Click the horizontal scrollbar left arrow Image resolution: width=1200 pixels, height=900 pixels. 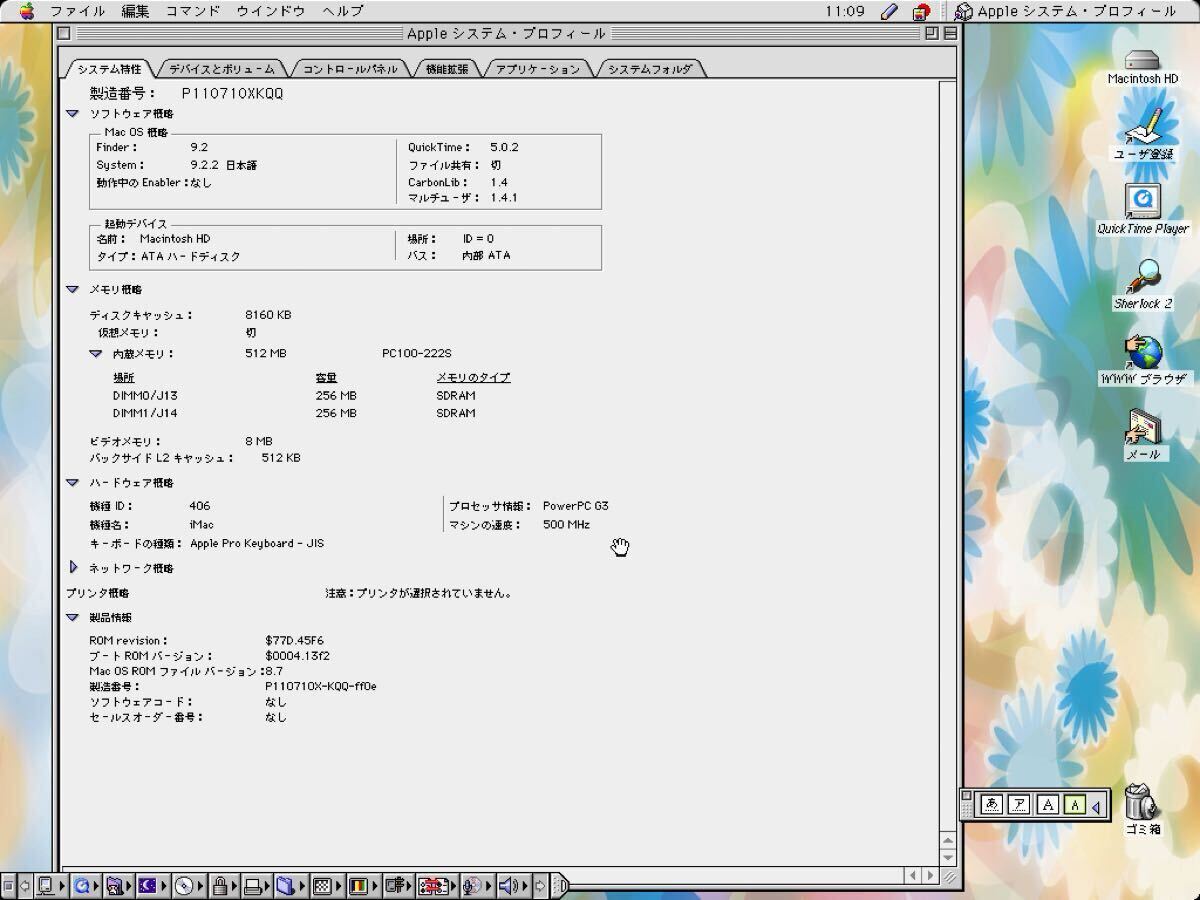(914, 876)
